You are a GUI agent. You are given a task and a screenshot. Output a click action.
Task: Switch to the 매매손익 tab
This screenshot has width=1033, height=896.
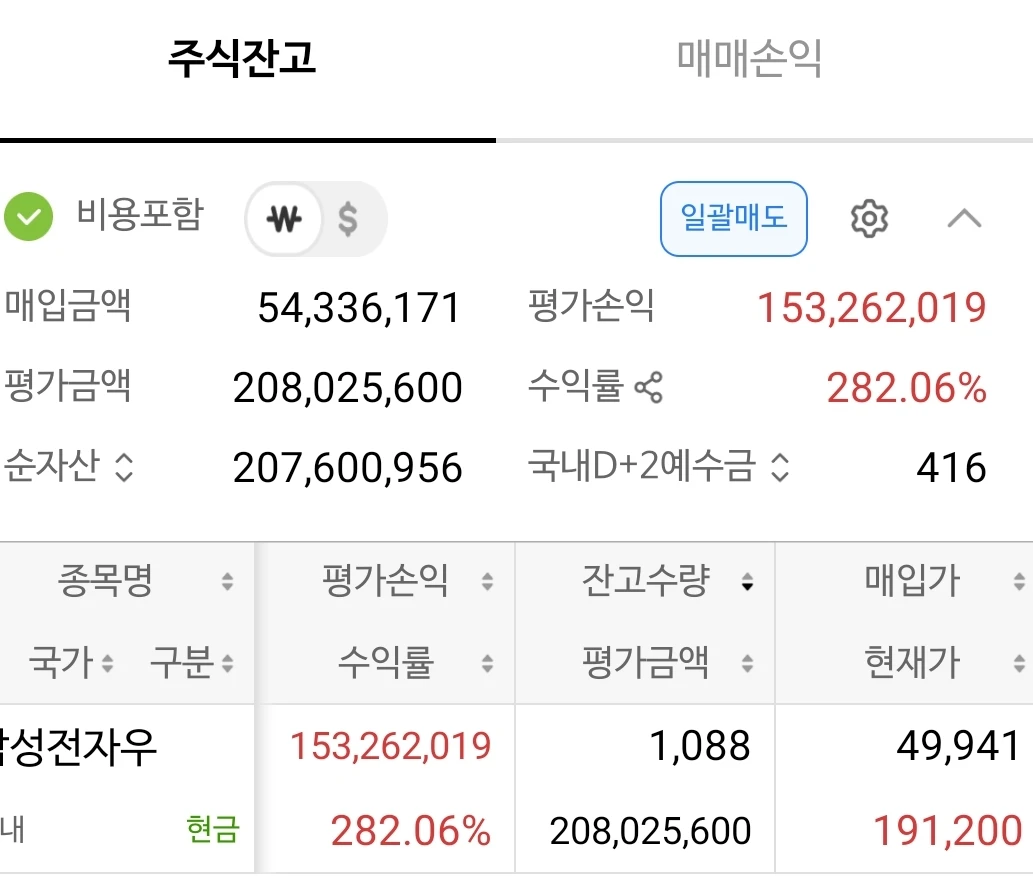coord(749,59)
